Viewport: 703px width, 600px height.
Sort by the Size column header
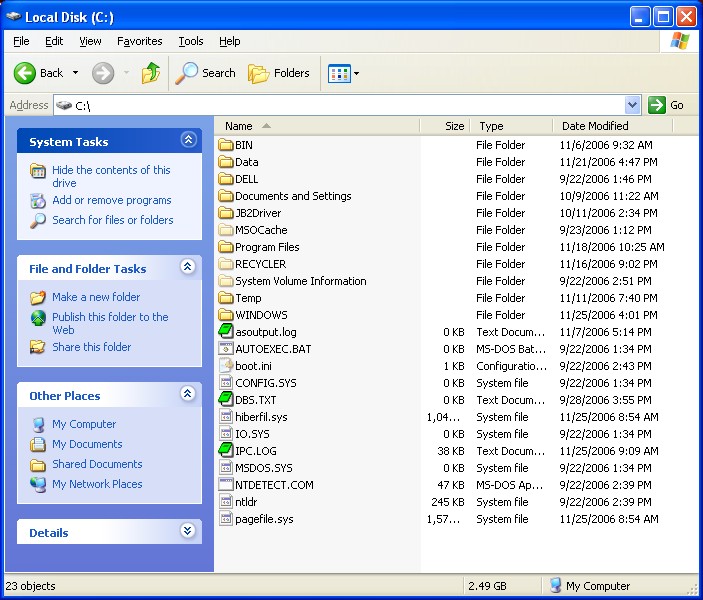(445, 126)
